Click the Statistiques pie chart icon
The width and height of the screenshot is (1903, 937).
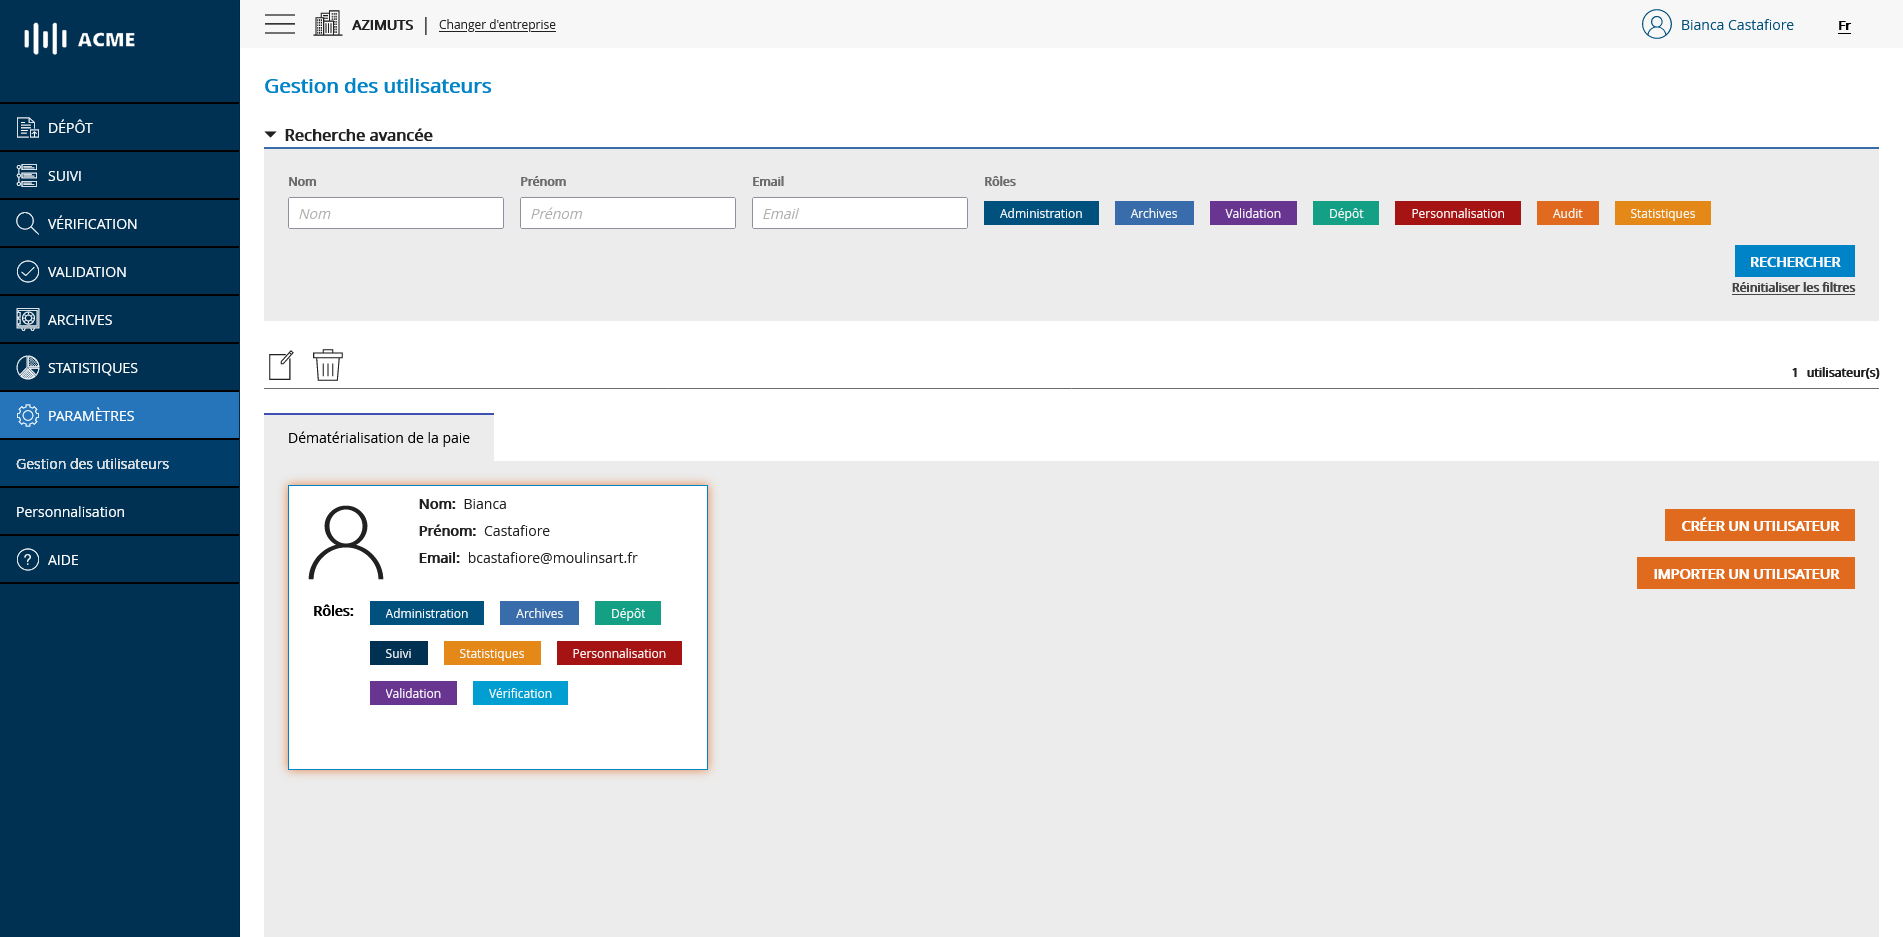[x=27, y=367]
